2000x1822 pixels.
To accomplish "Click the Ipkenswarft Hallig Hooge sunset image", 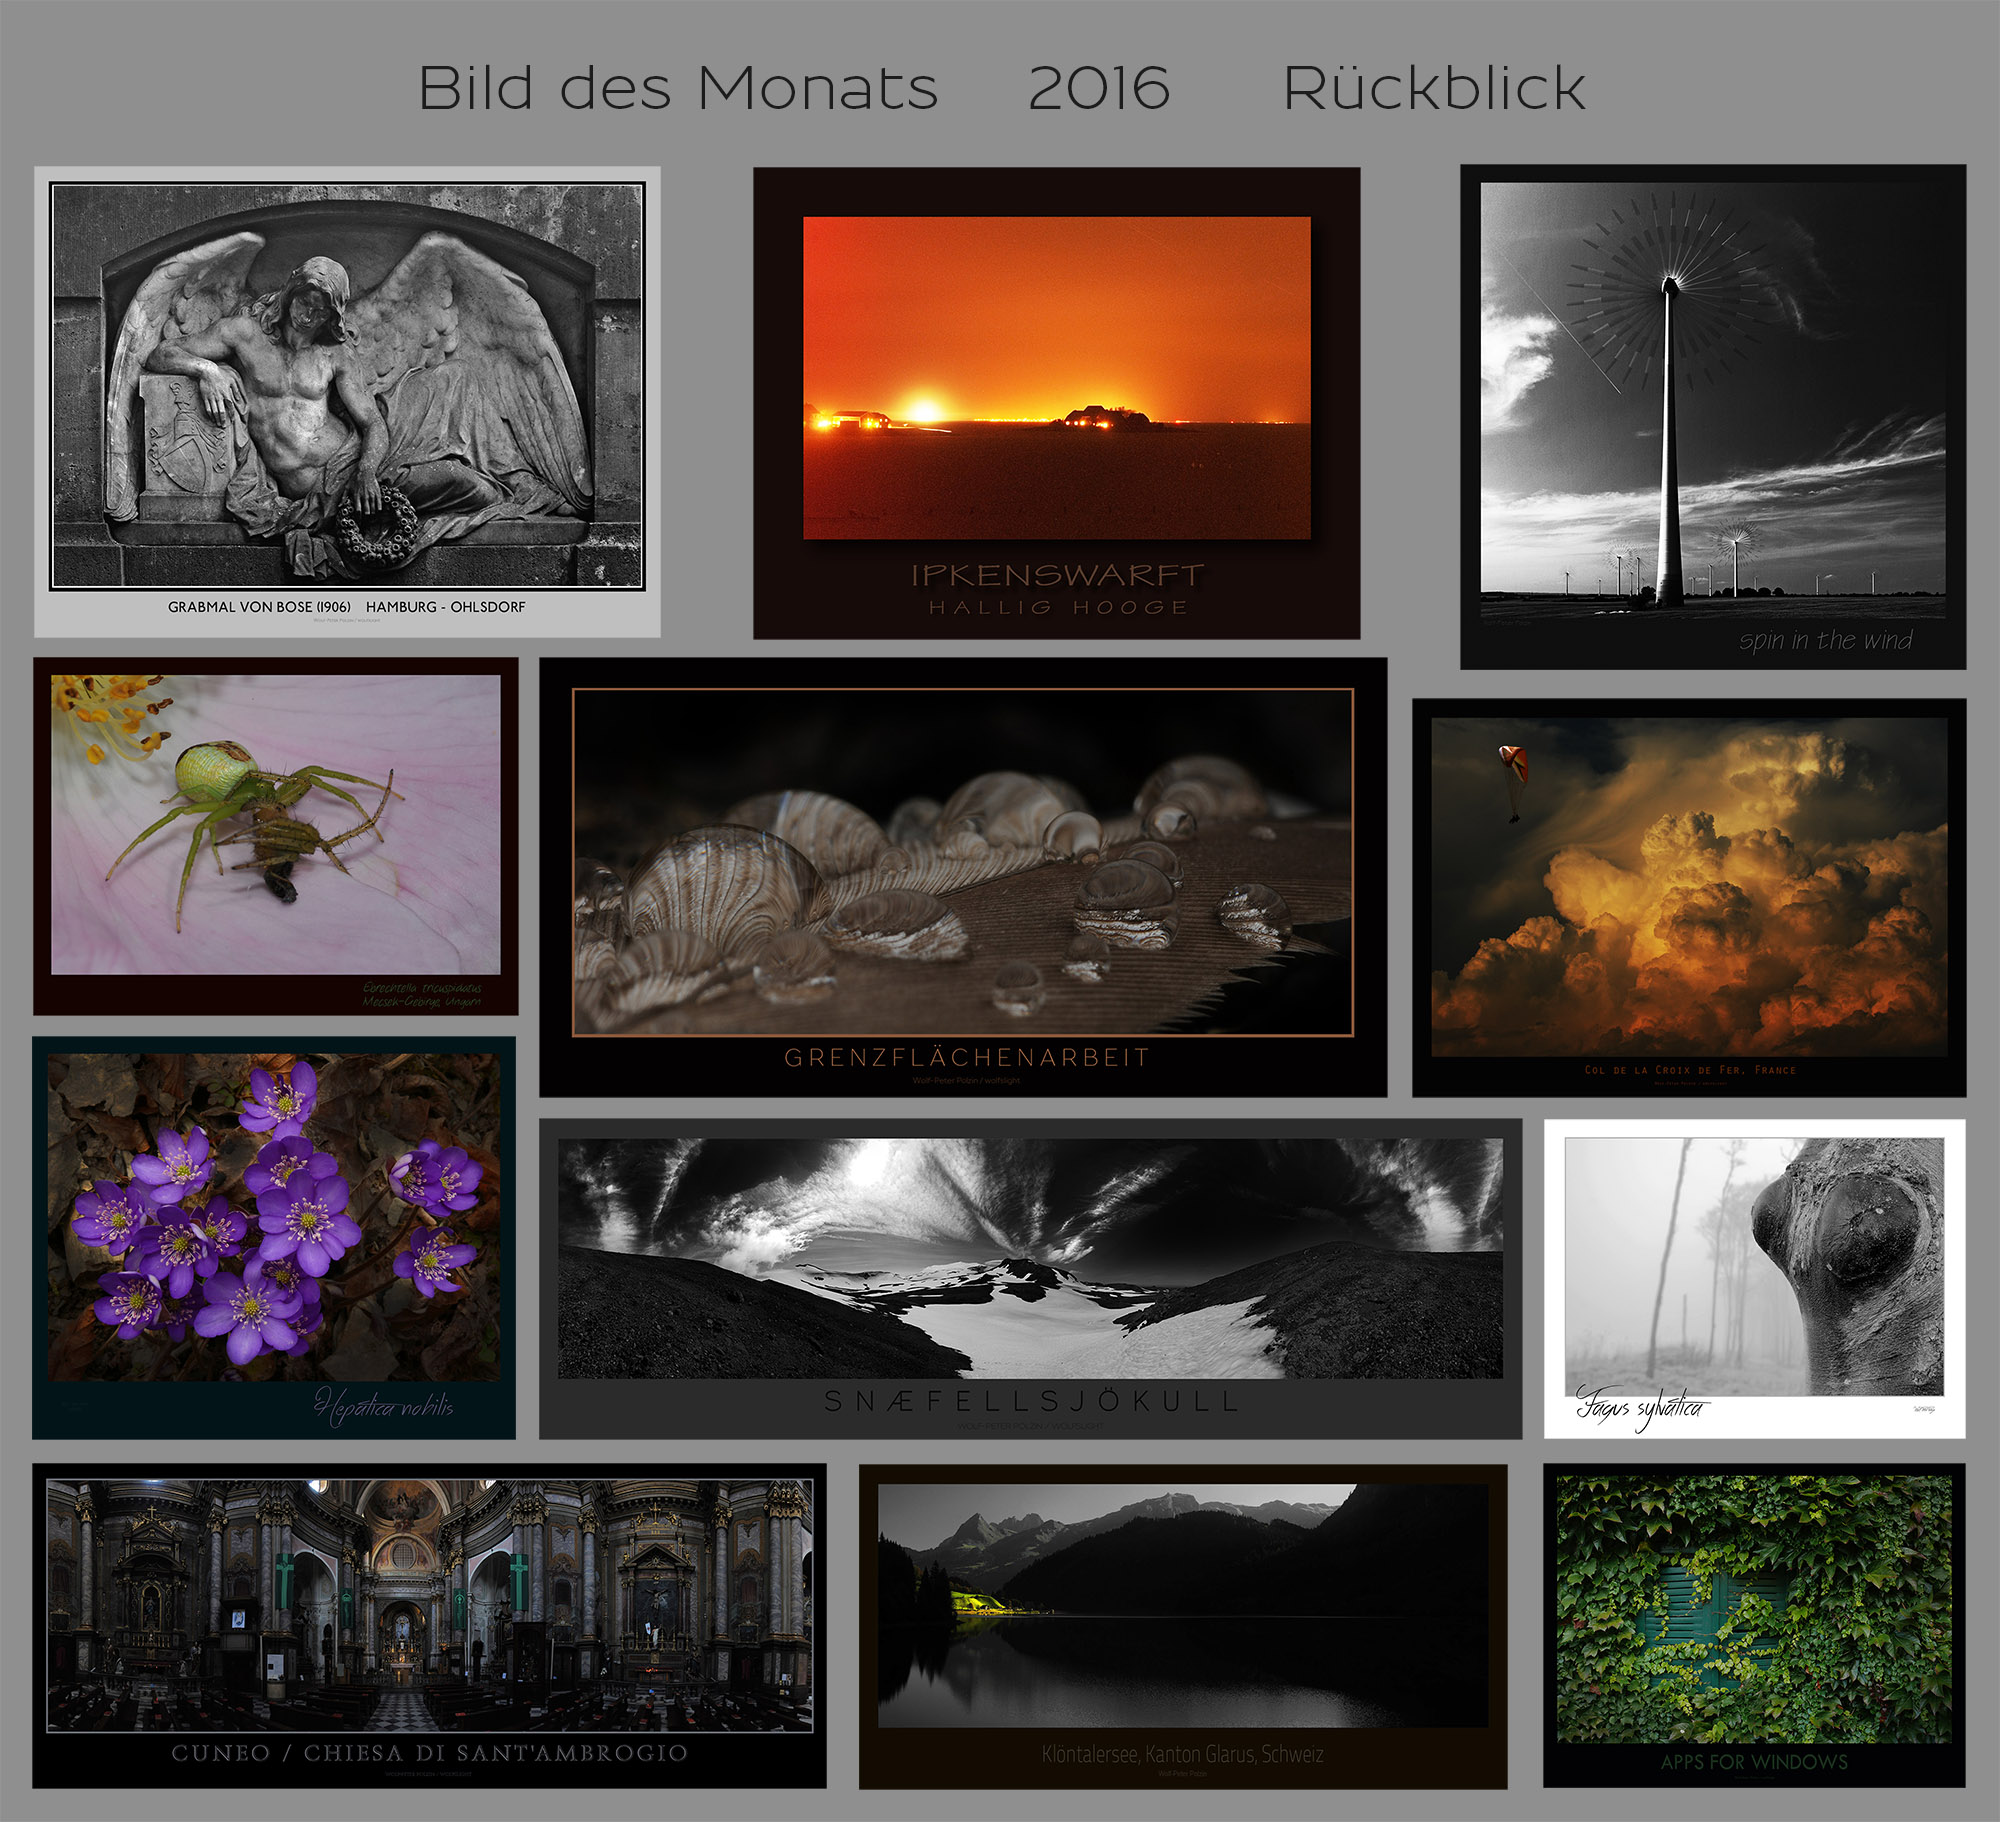I will 1056,378.
